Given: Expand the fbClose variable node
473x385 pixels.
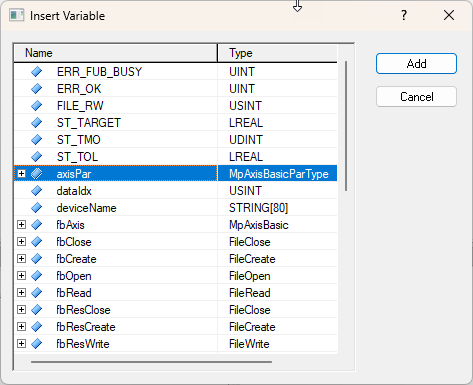Looking at the screenshot, I should [x=21, y=242].
